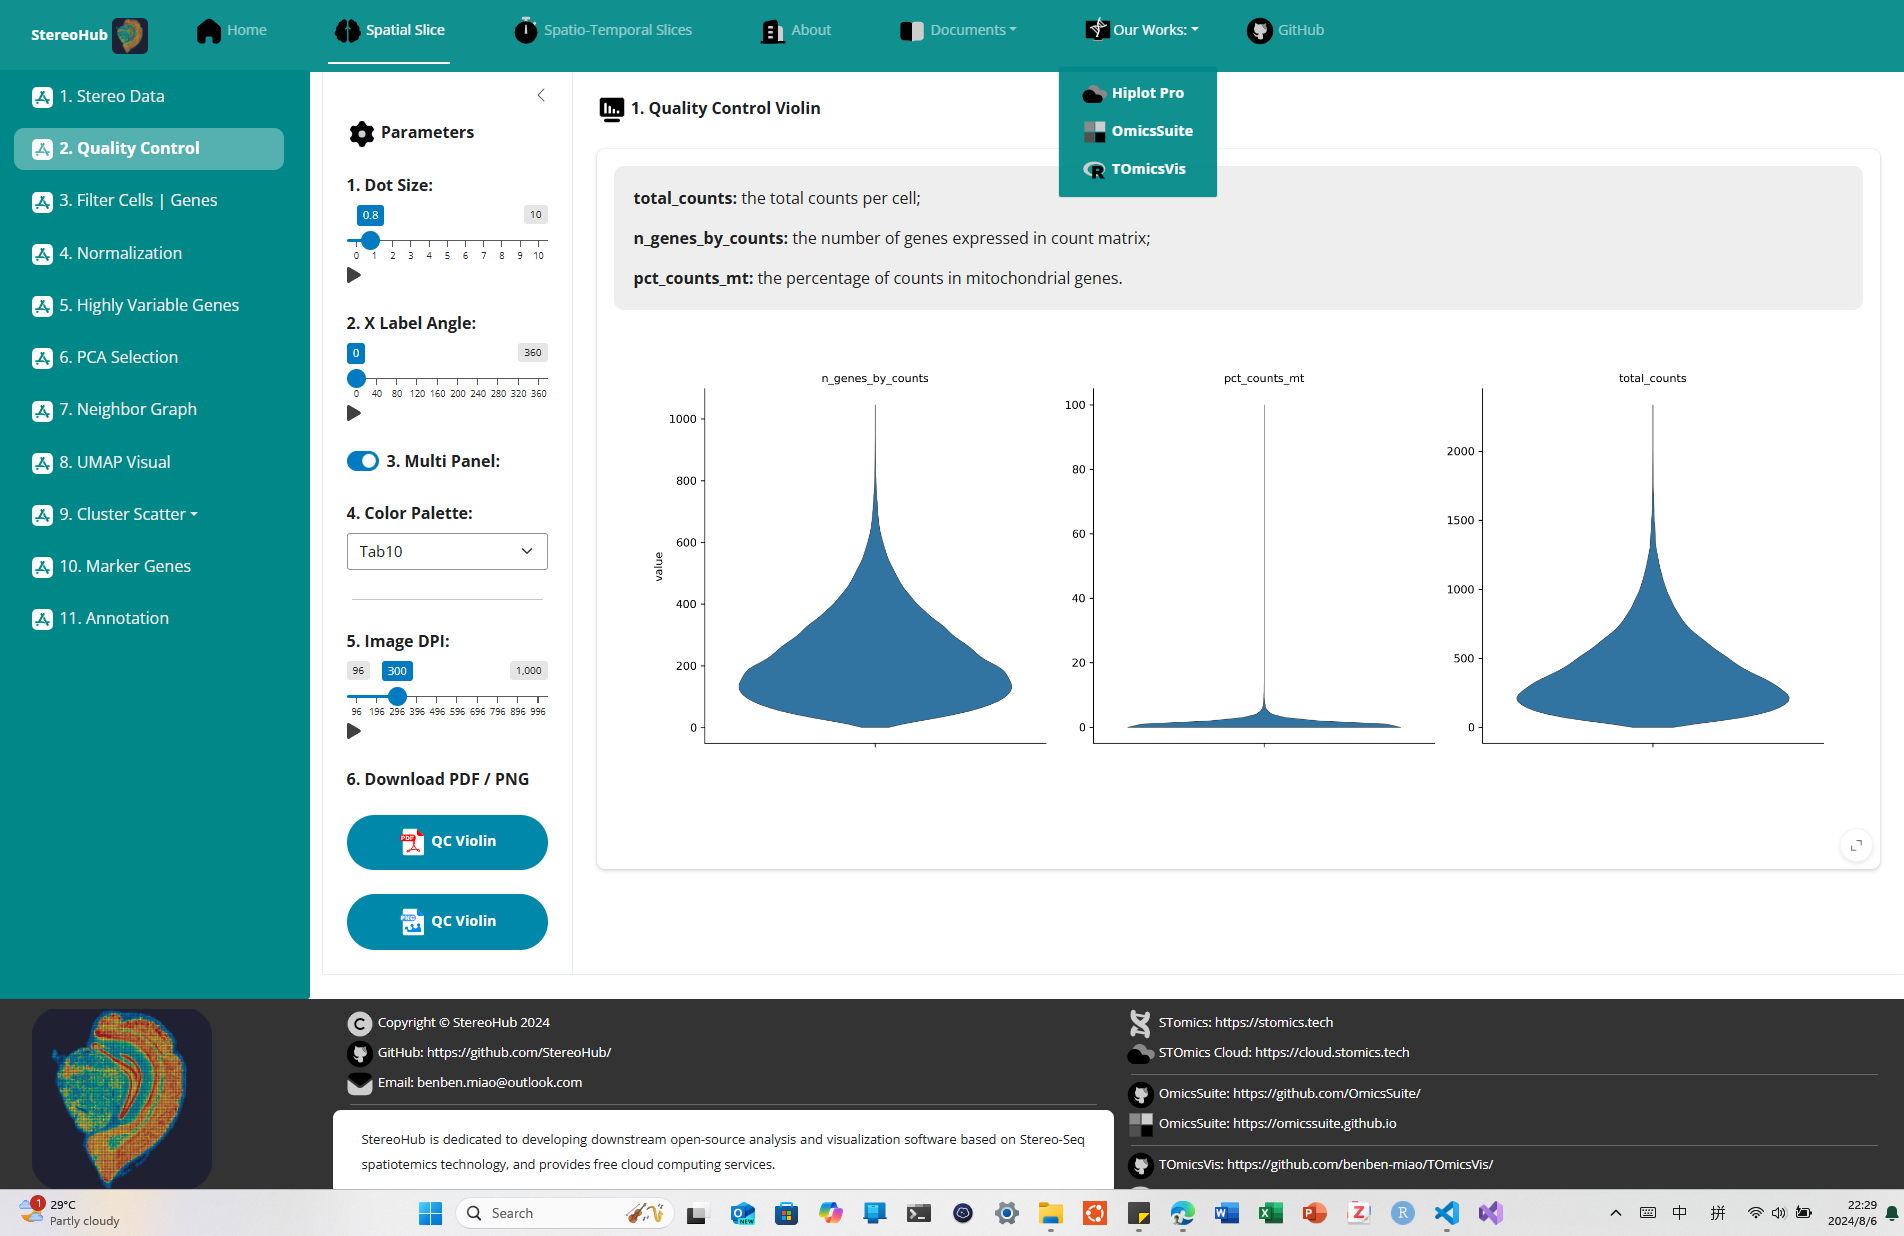Play the Dot Size slider animation
This screenshot has width=1904, height=1236.
click(354, 276)
